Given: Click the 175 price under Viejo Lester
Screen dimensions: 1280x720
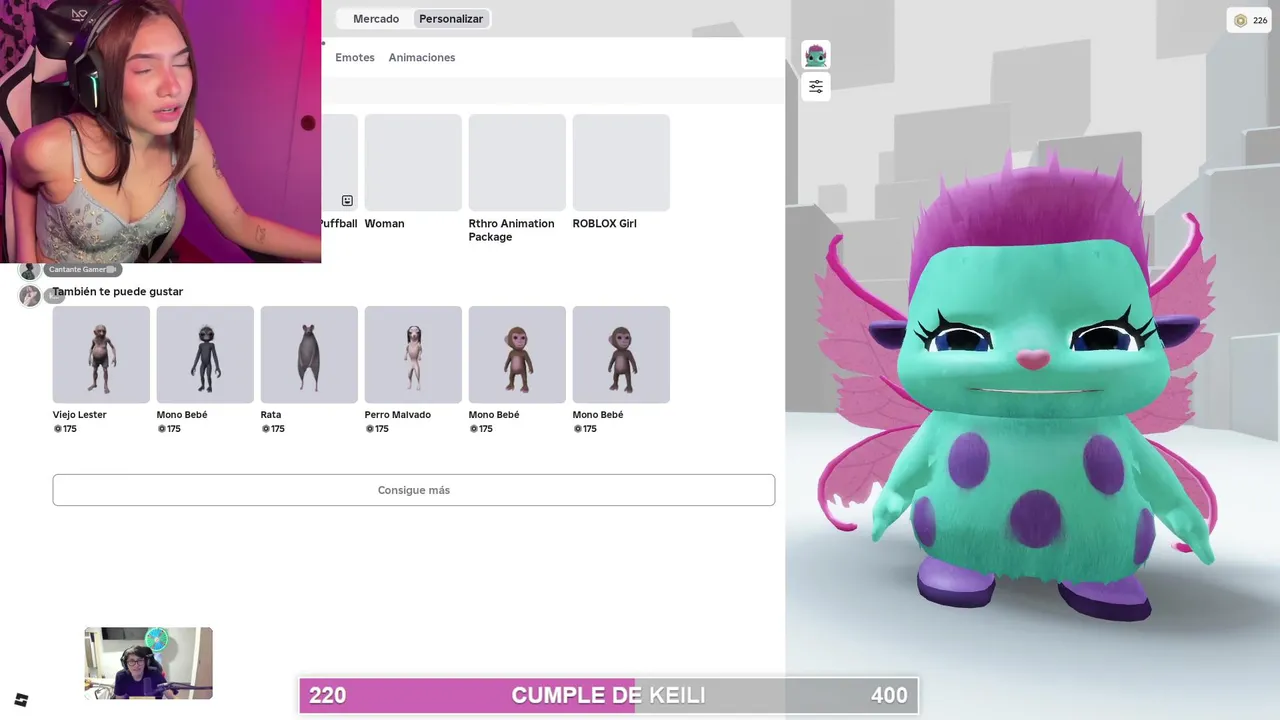Looking at the screenshot, I should pyautogui.click(x=65, y=429).
